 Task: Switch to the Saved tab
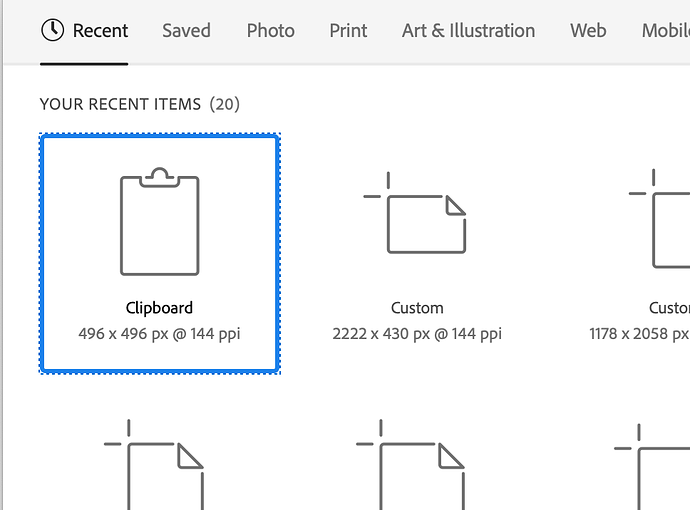click(186, 31)
